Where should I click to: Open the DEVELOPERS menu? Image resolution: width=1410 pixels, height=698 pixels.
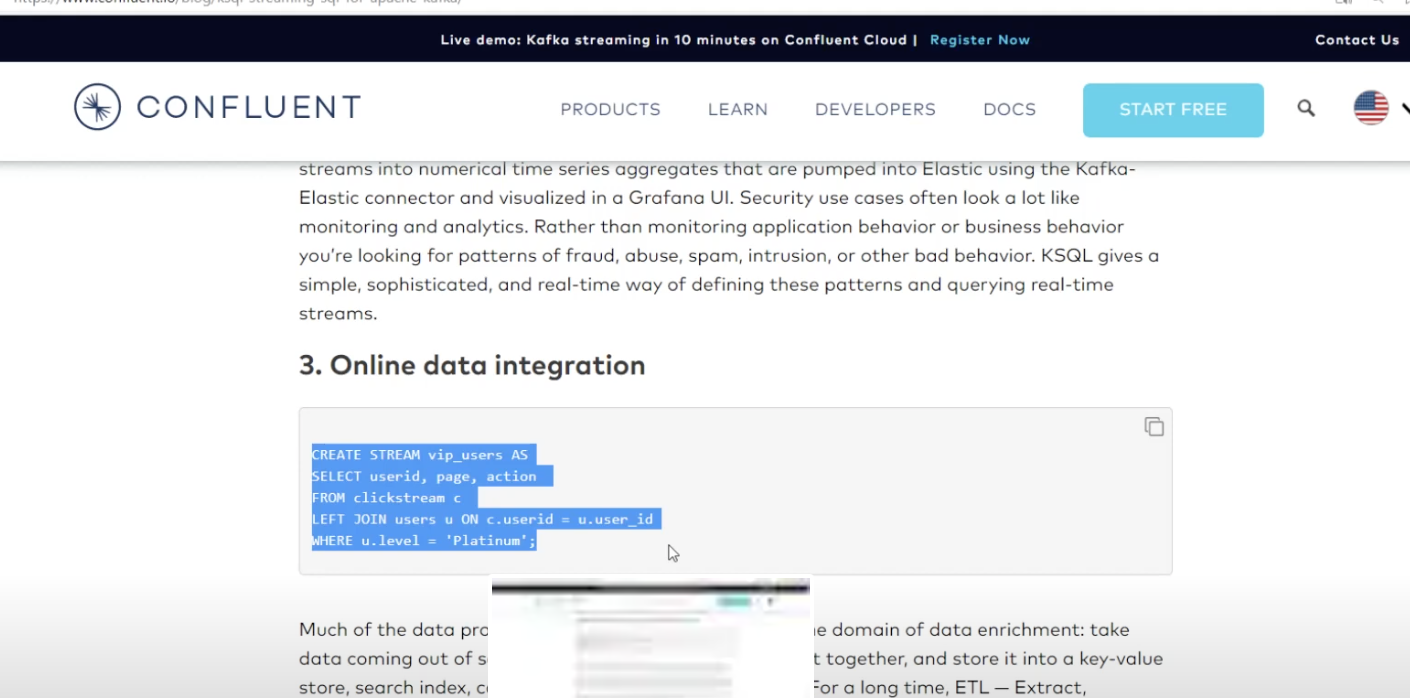[x=875, y=109]
